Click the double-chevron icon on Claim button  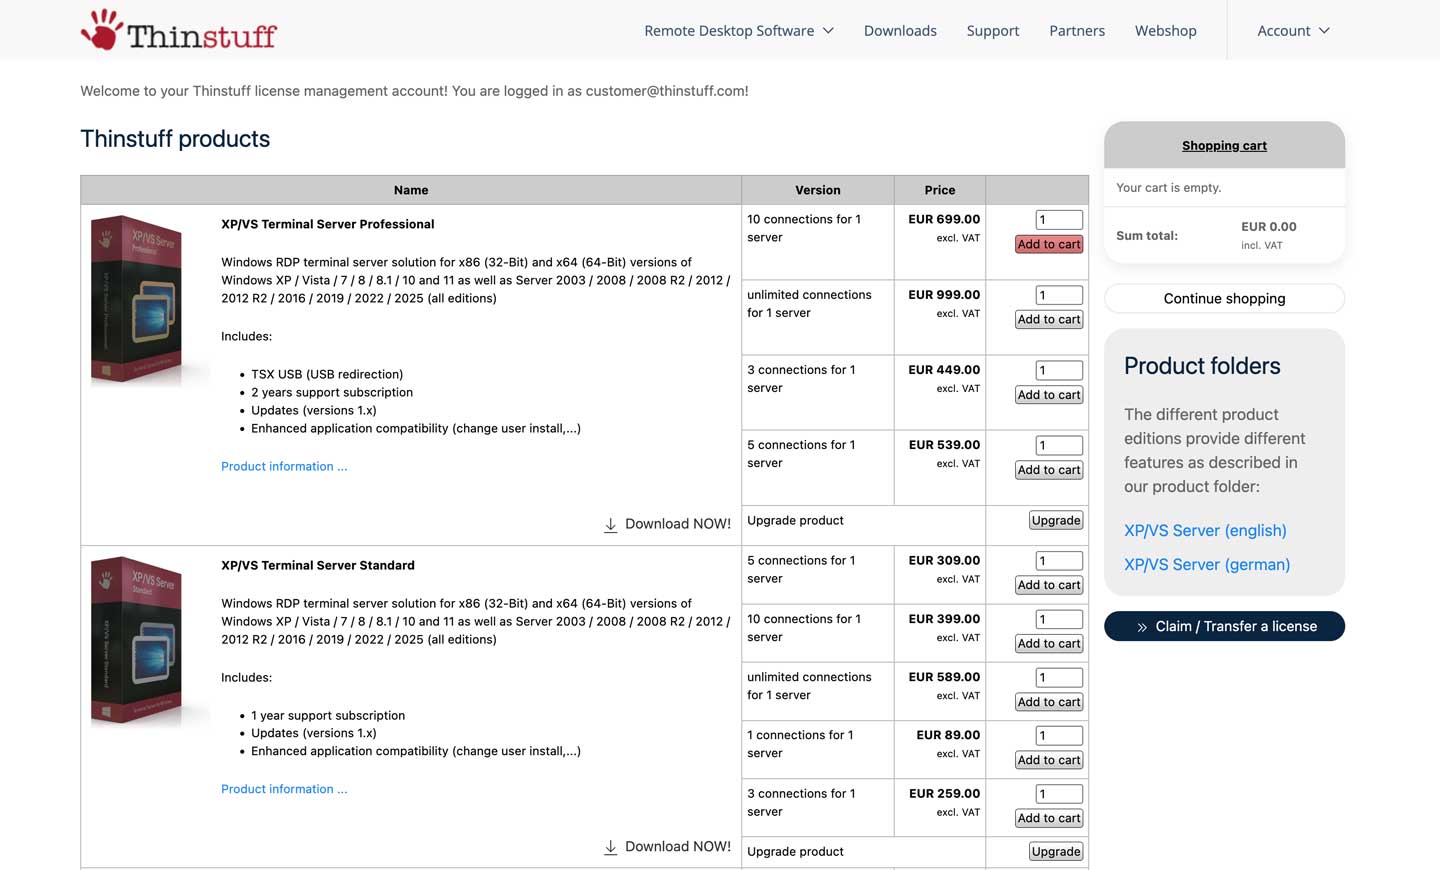coord(1142,627)
